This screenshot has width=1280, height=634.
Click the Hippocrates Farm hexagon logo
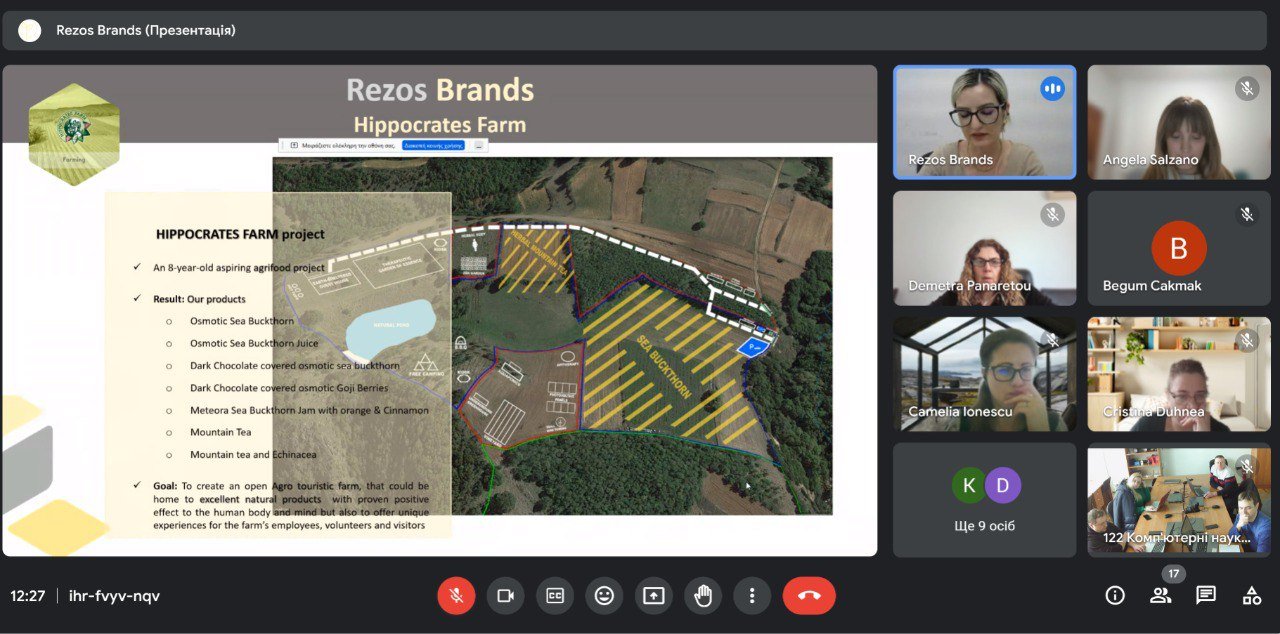73,134
